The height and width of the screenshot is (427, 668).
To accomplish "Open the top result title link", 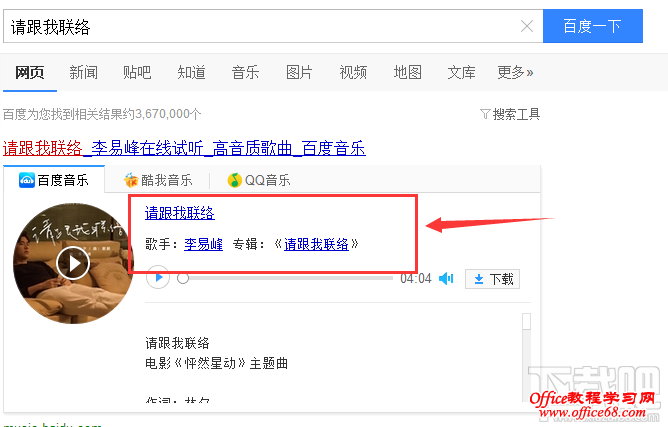I will click(x=184, y=148).
